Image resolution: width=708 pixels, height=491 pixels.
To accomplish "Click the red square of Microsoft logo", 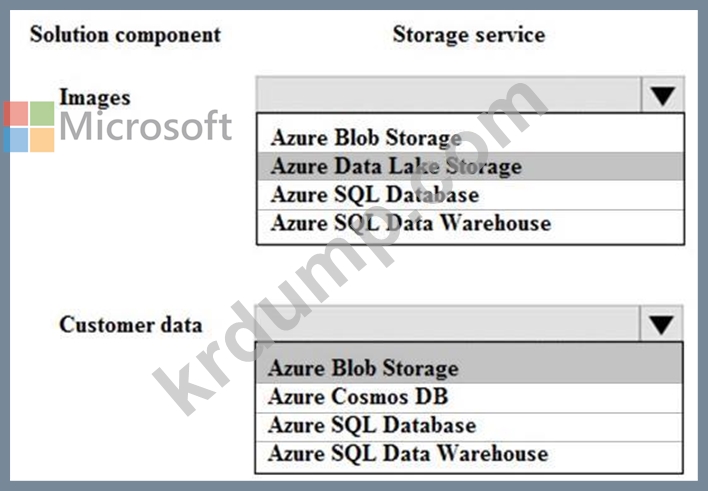I will 16,114.
